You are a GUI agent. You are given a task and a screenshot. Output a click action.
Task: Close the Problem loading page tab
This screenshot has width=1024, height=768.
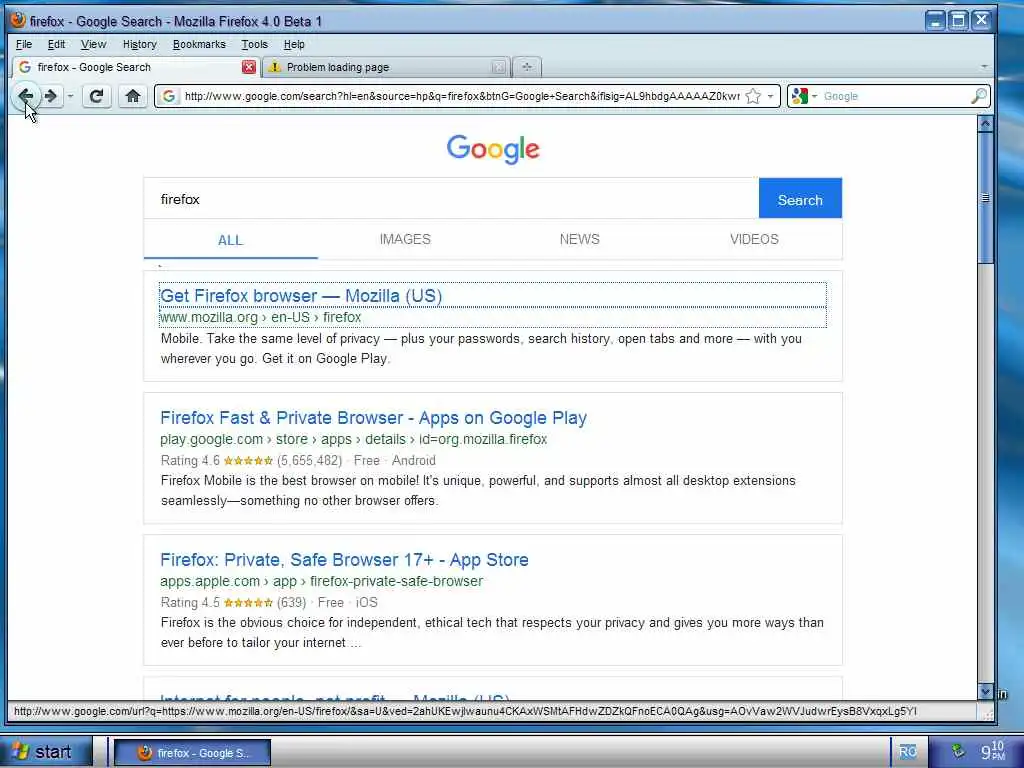click(x=498, y=67)
